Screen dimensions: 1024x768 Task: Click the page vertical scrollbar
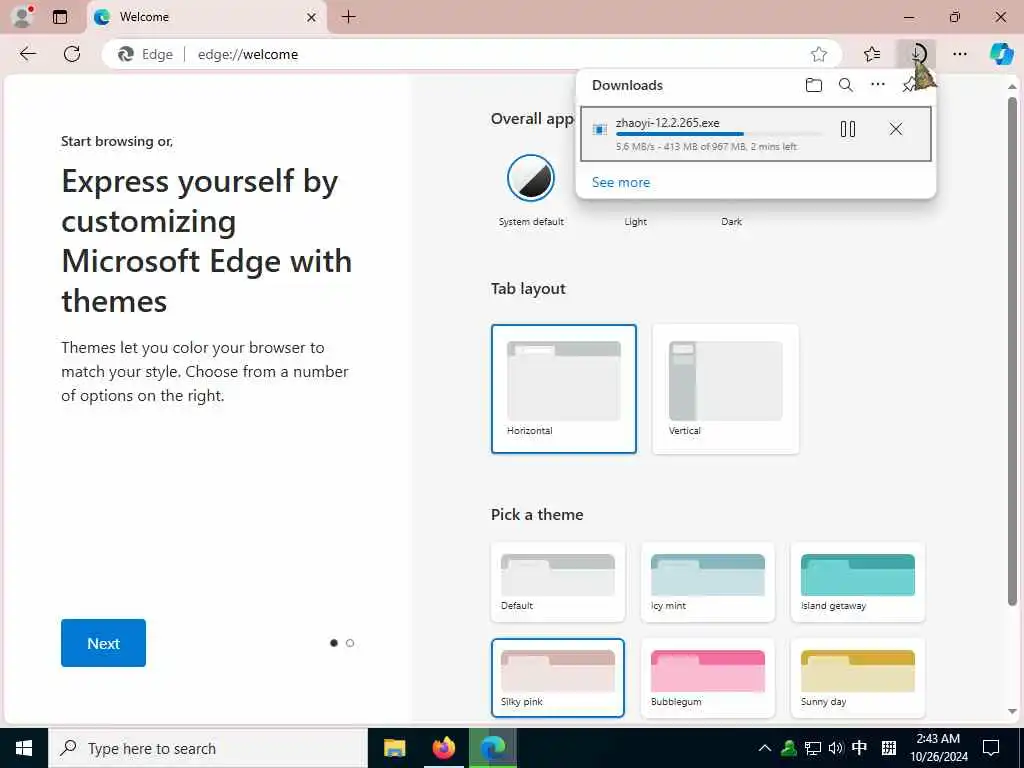coord(1012,353)
